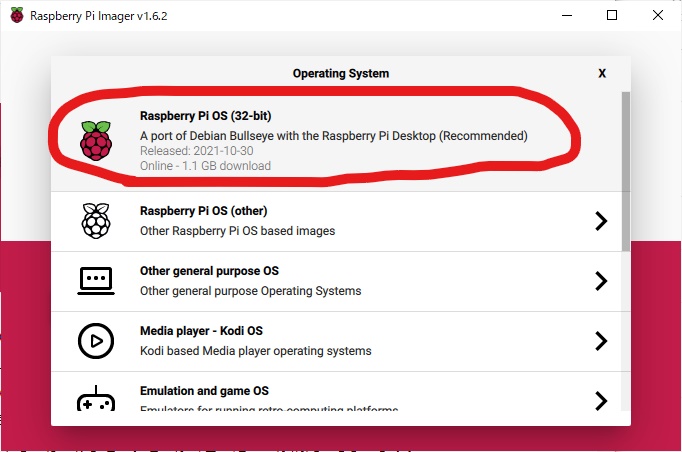Close the Raspberry Pi Imager window
Viewport: 682px width, 452px height.
658,15
